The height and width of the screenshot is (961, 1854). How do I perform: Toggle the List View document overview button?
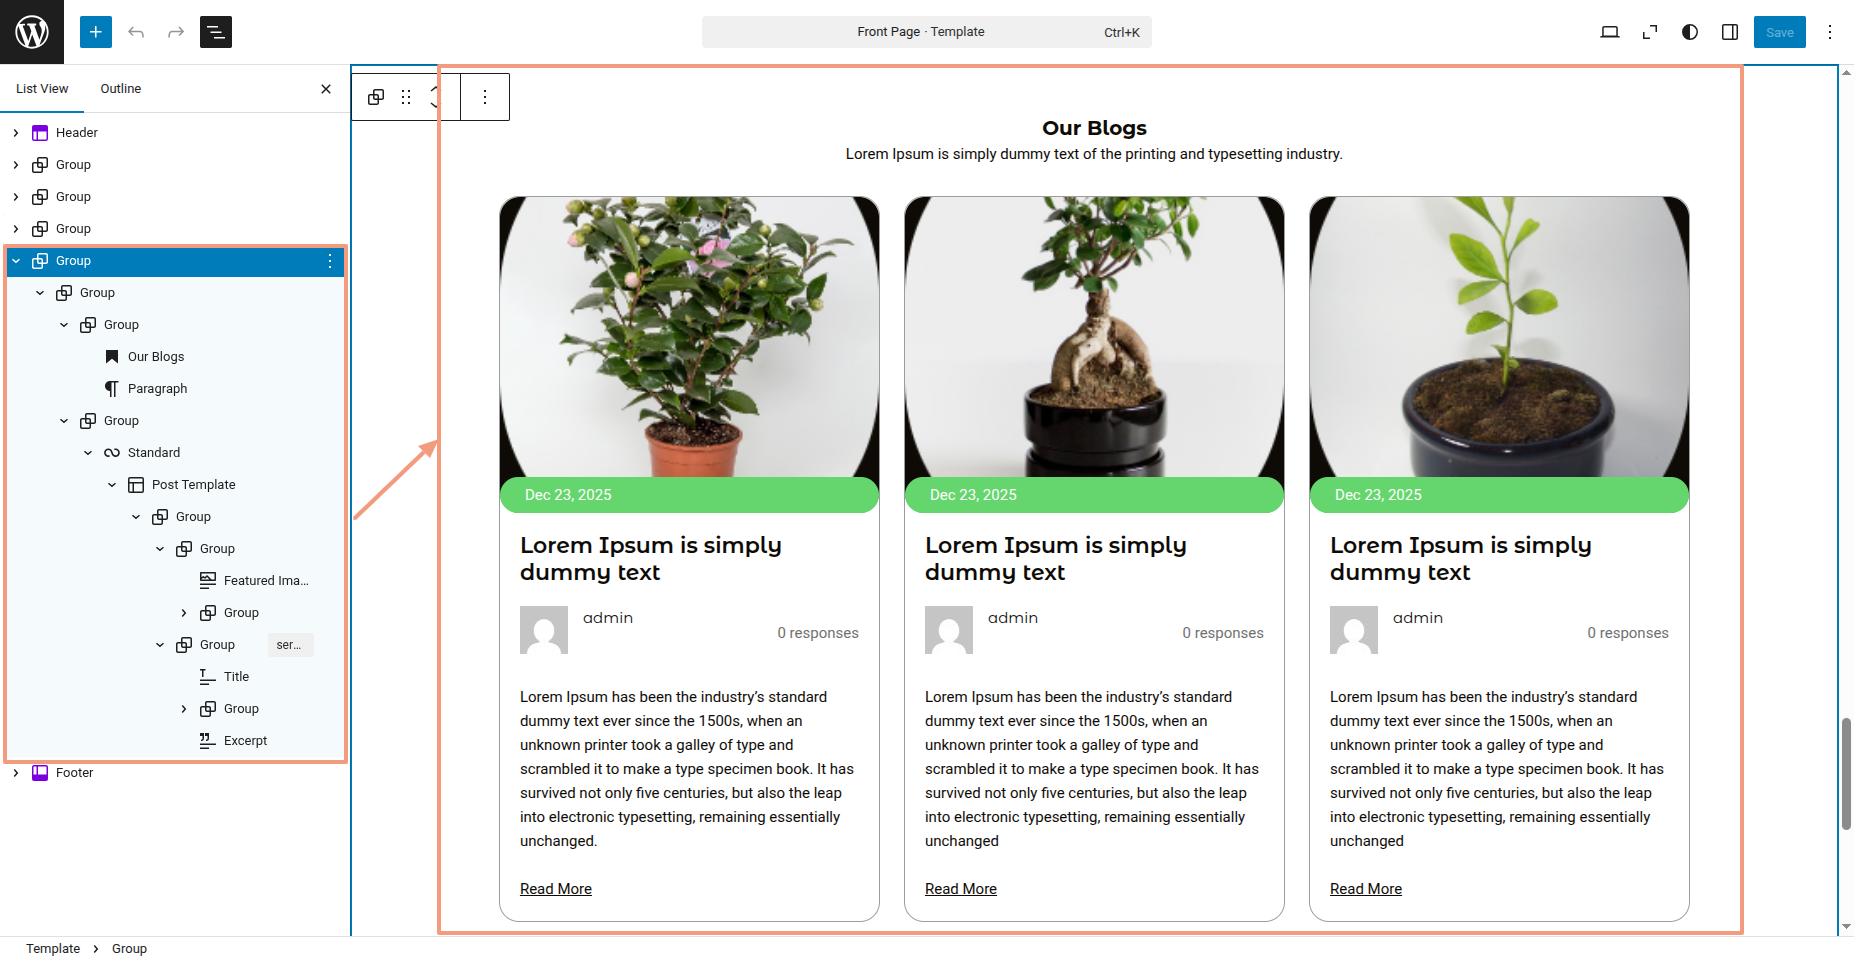[216, 32]
